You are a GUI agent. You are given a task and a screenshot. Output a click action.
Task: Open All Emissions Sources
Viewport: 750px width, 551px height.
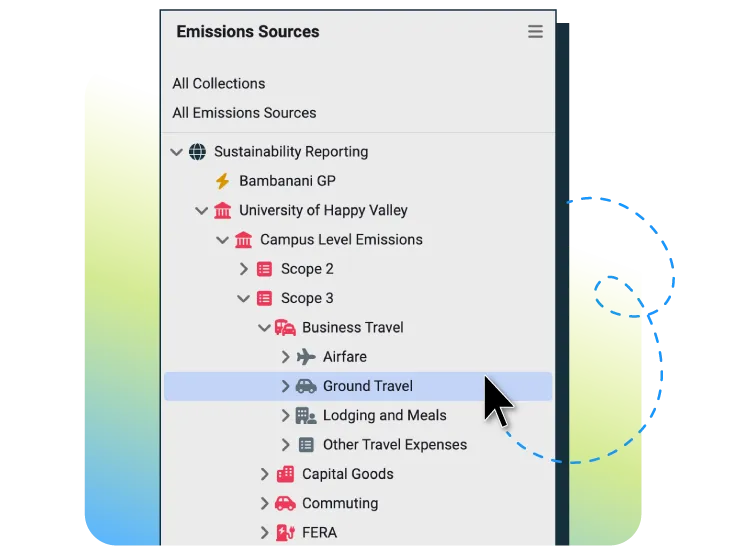244,113
